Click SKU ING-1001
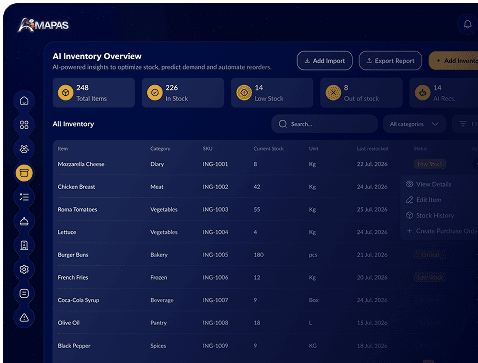The width and height of the screenshot is (478, 363). click(x=215, y=164)
